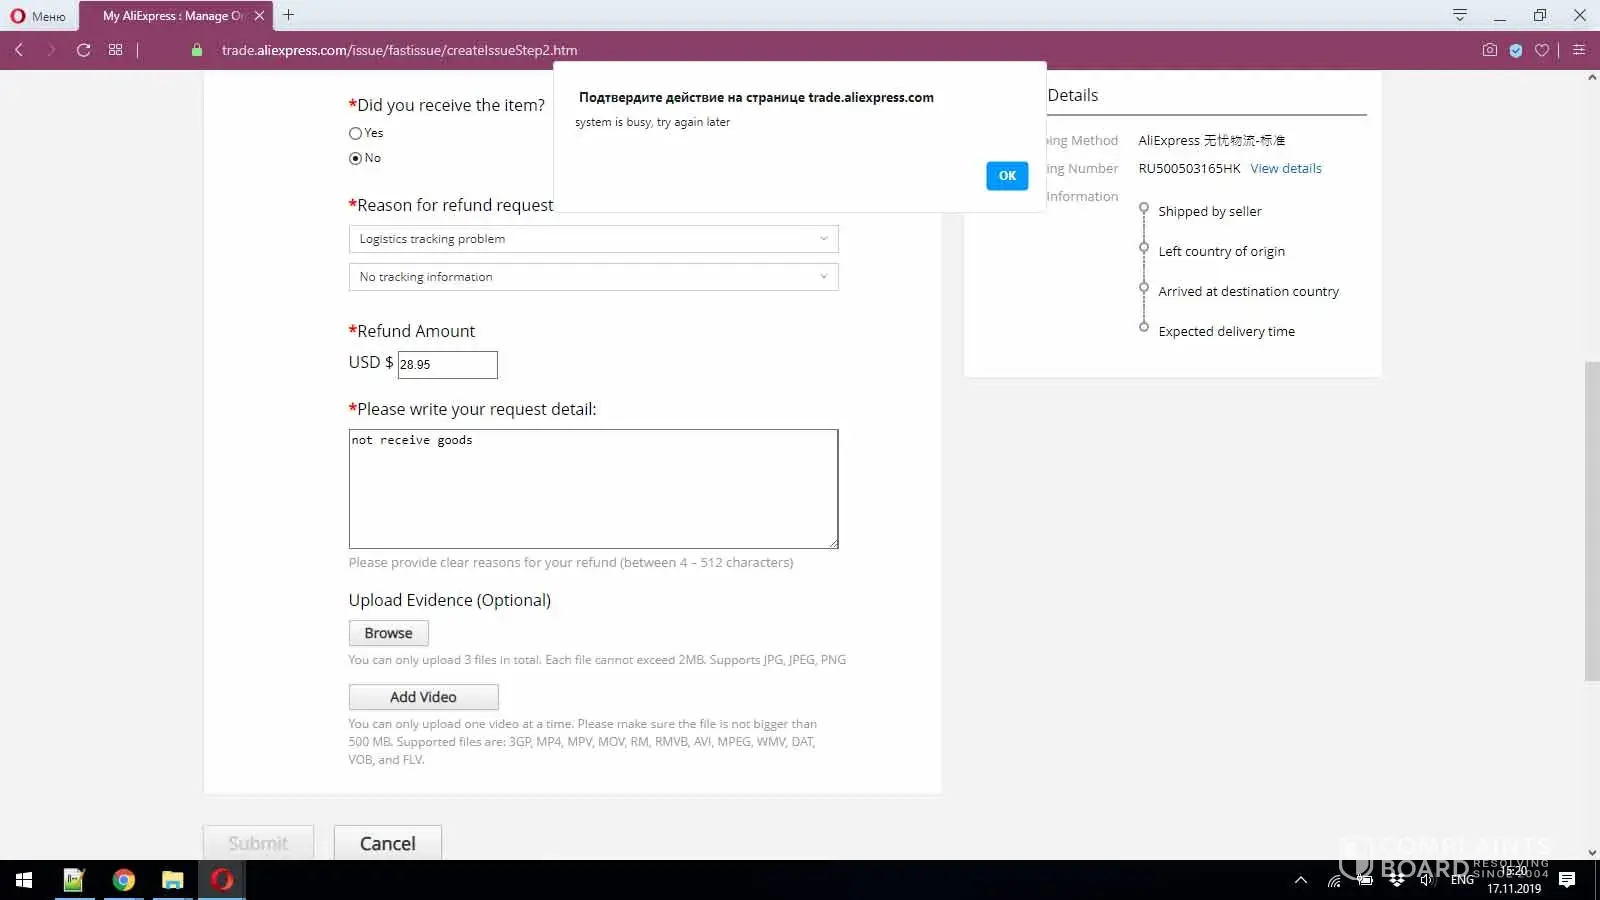The height and width of the screenshot is (900, 1600).
Task: Add page to bookmarks with heart icon
Action: click(x=1542, y=50)
